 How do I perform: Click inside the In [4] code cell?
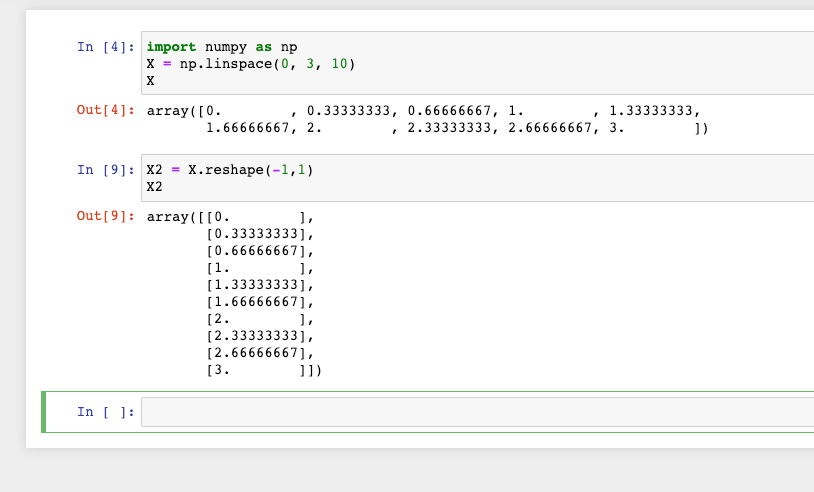pos(478,63)
